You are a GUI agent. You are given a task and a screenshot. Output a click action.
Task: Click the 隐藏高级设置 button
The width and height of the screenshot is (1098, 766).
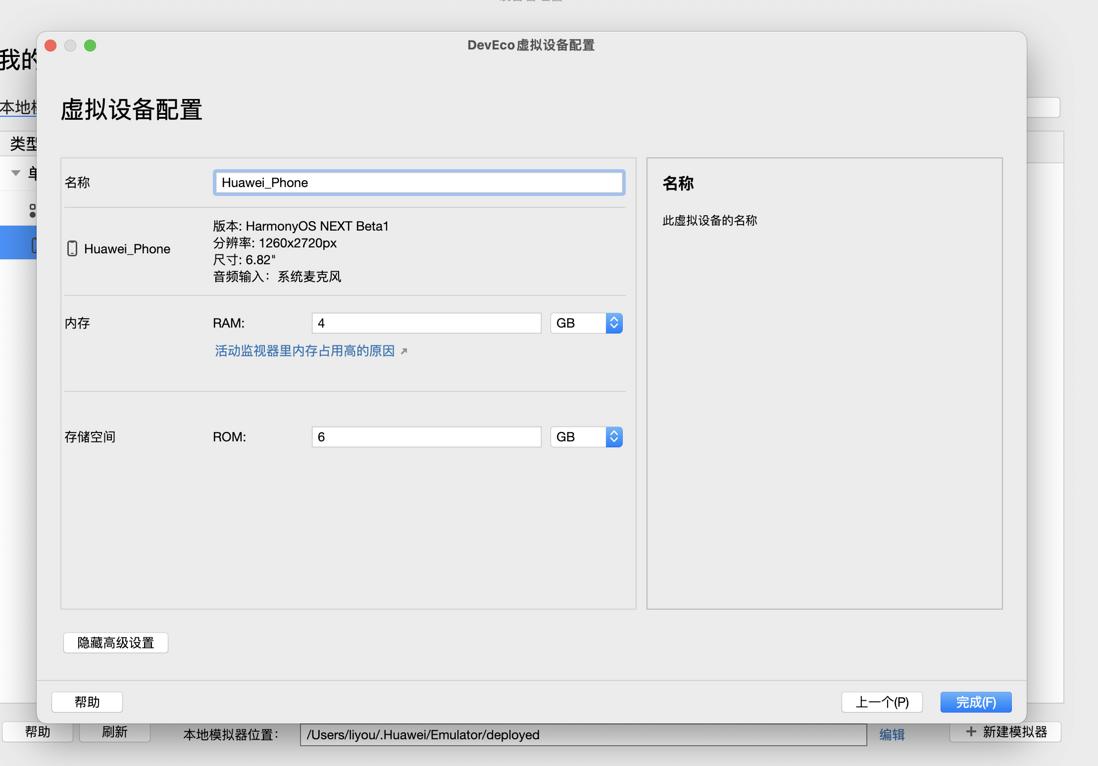[x=116, y=643]
